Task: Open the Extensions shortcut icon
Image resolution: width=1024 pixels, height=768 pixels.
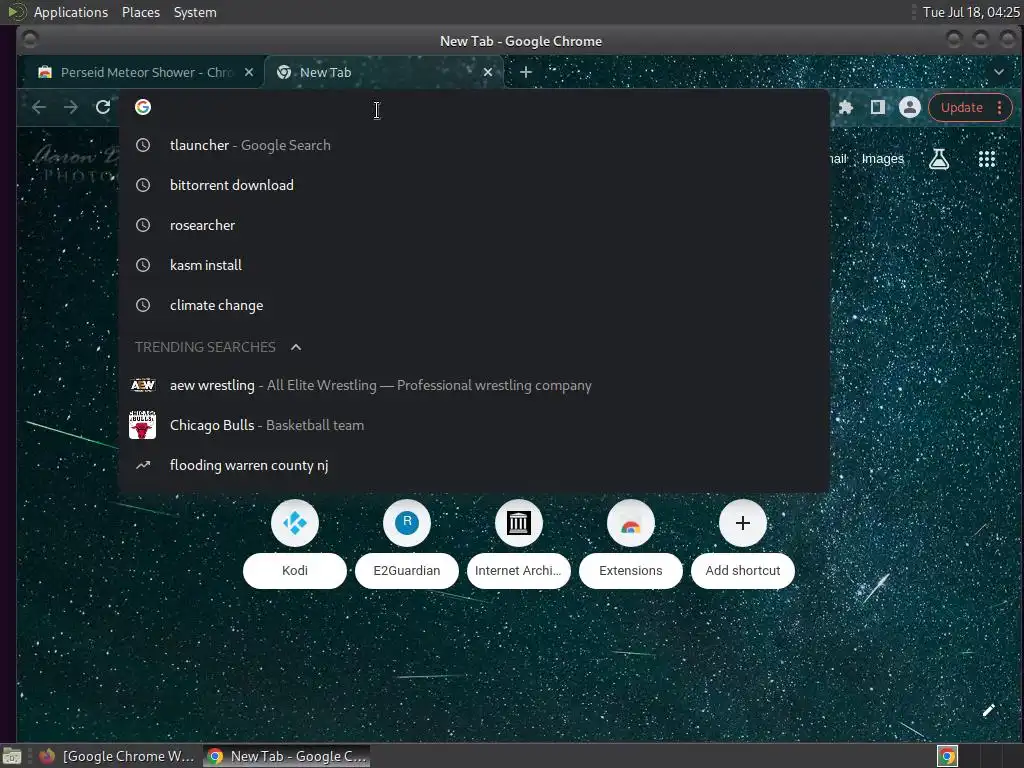Action: pyautogui.click(x=631, y=523)
